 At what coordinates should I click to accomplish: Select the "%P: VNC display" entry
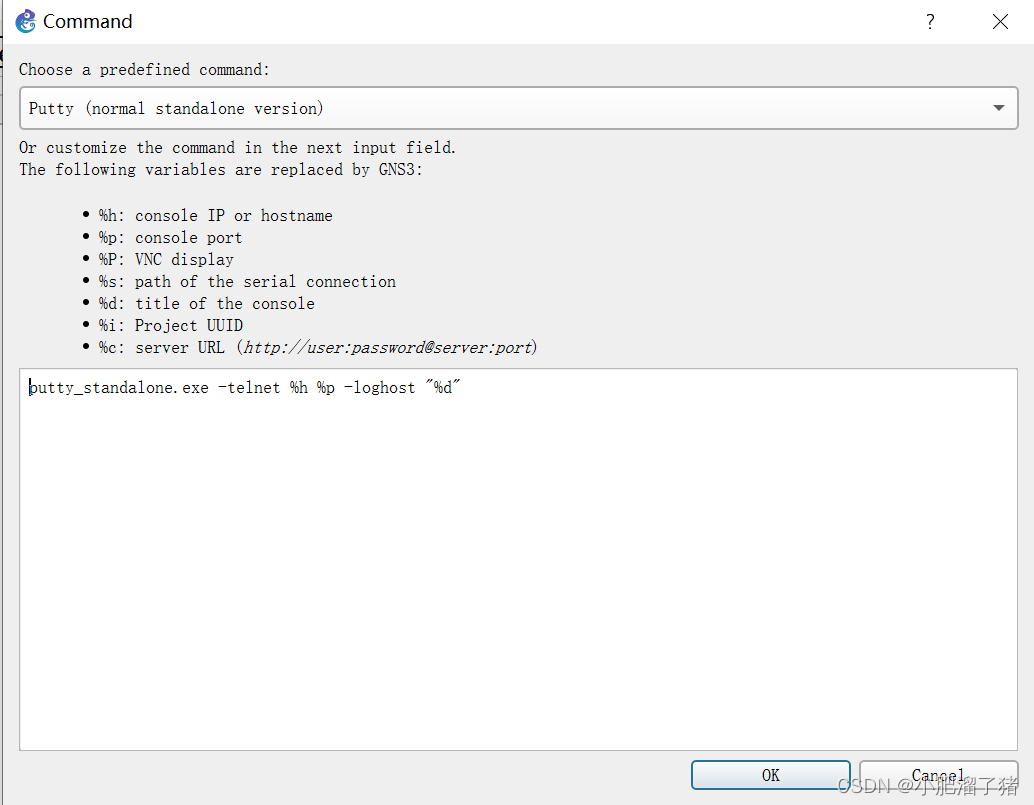[166, 260]
